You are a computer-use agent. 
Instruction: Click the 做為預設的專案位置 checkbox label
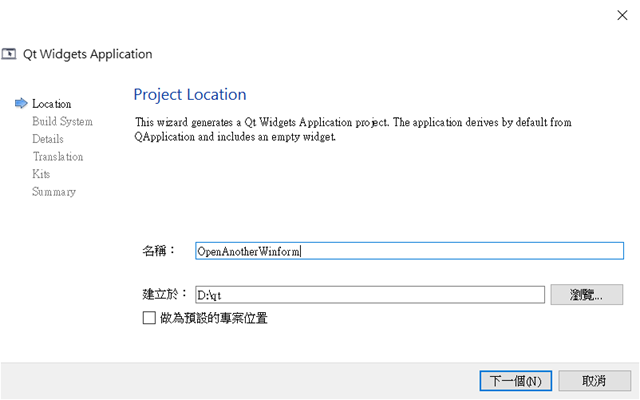click(x=213, y=318)
